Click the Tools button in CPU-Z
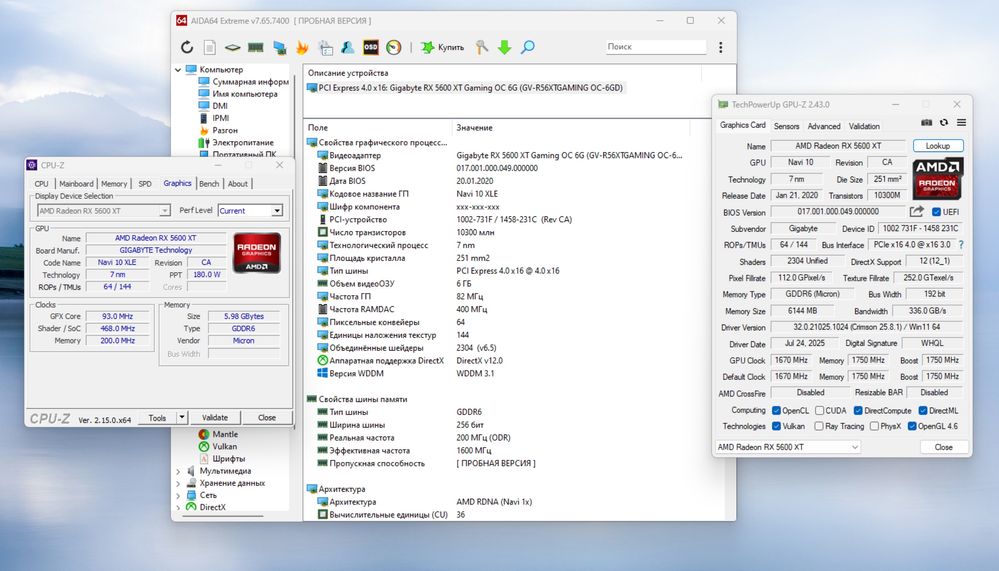This screenshot has width=999, height=571. [x=157, y=417]
